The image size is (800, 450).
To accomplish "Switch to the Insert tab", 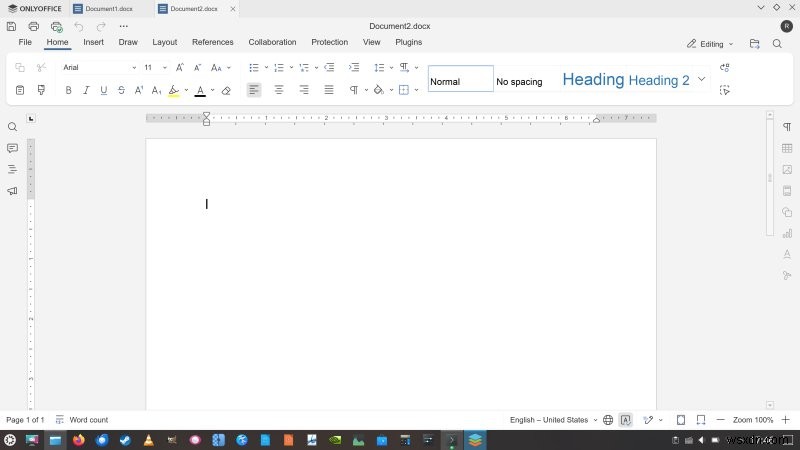I will tap(93, 42).
